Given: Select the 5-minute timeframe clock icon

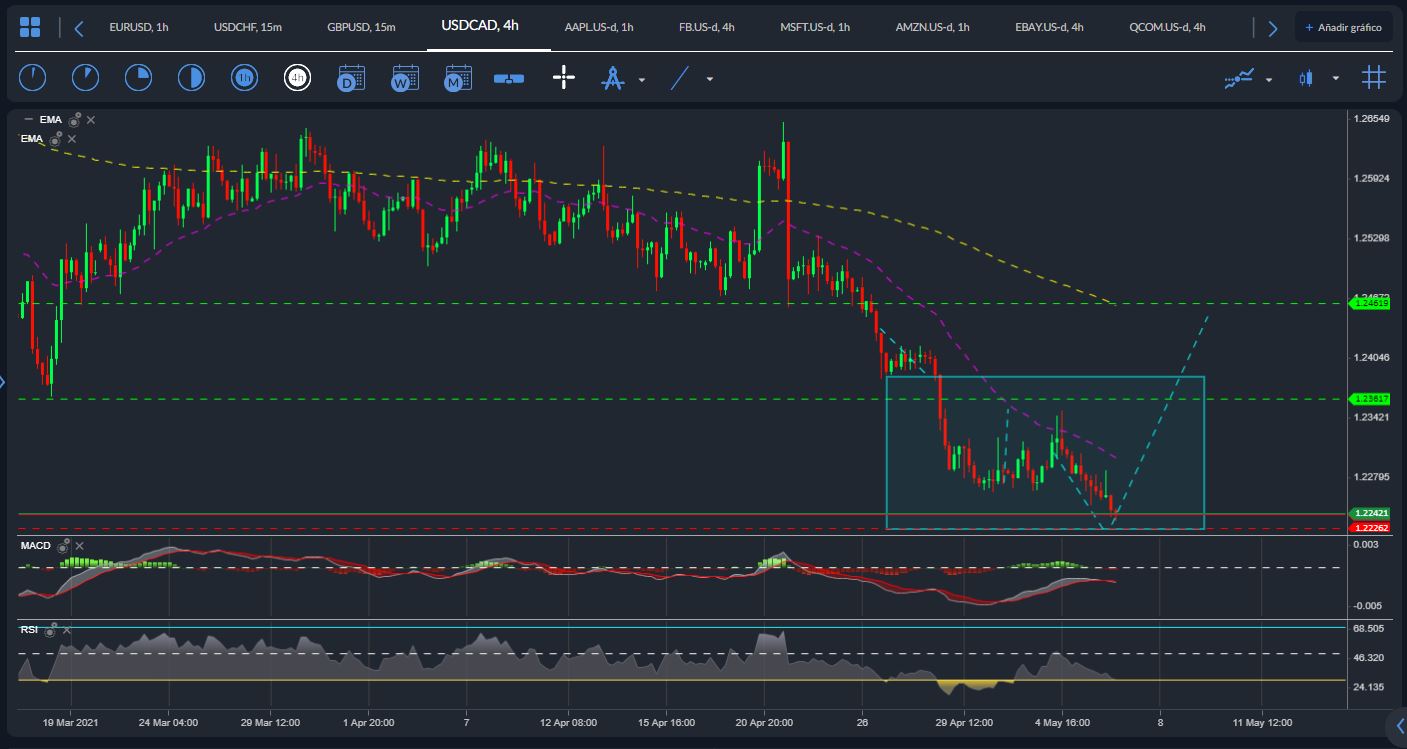Looking at the screenshot, I should (x=85, y=77).
